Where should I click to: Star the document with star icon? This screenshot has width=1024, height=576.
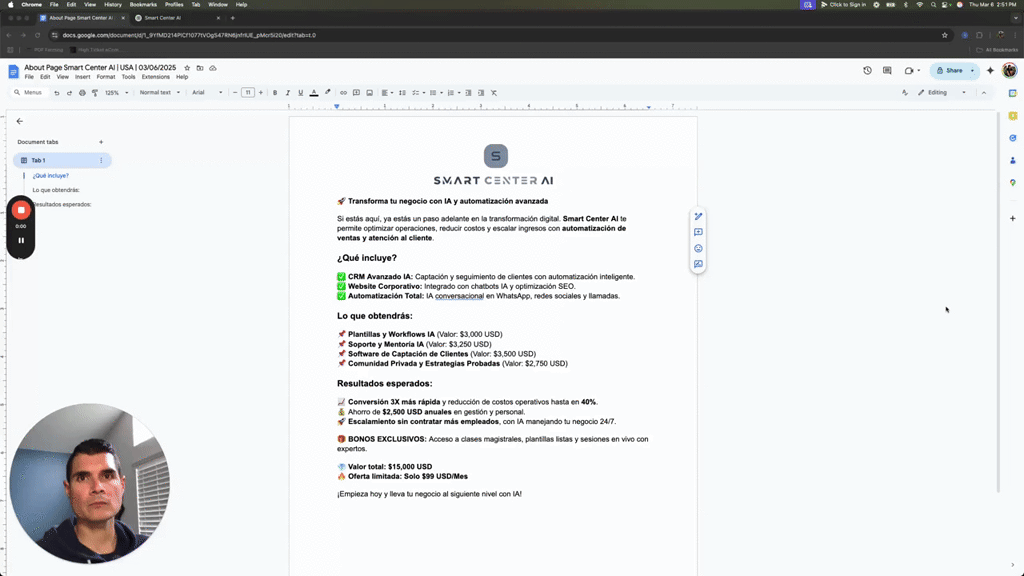pos(187,68)
